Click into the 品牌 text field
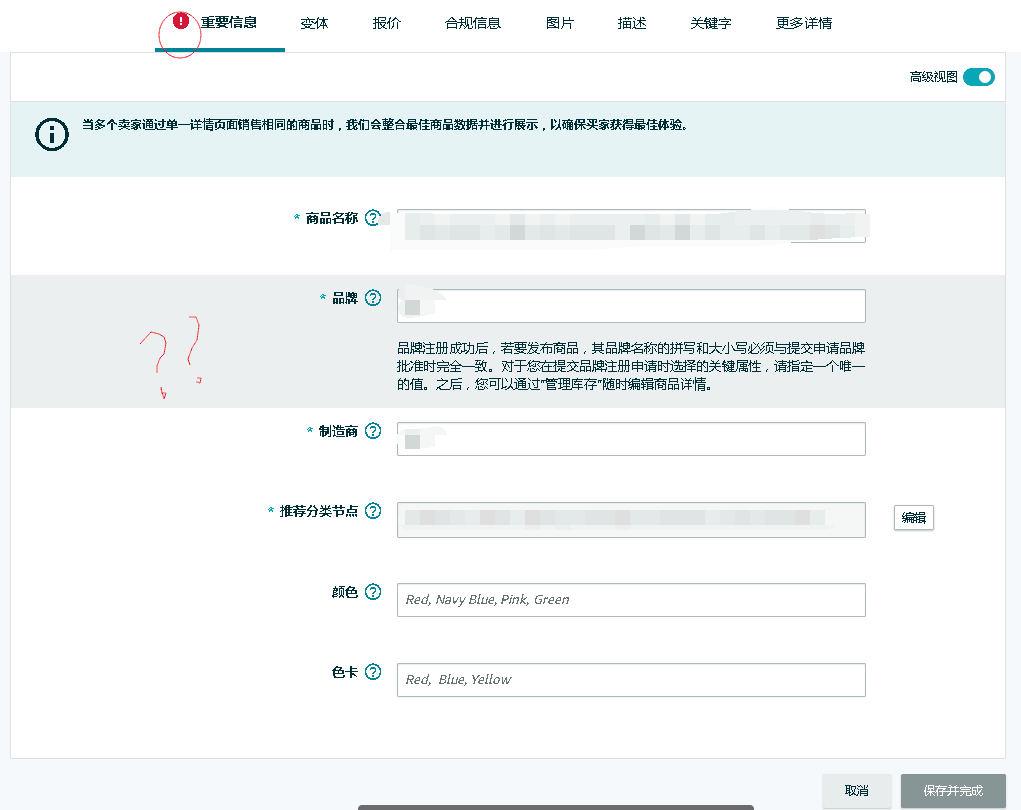The width and height of the screenshot is (1021, 810). click(630, 306)
